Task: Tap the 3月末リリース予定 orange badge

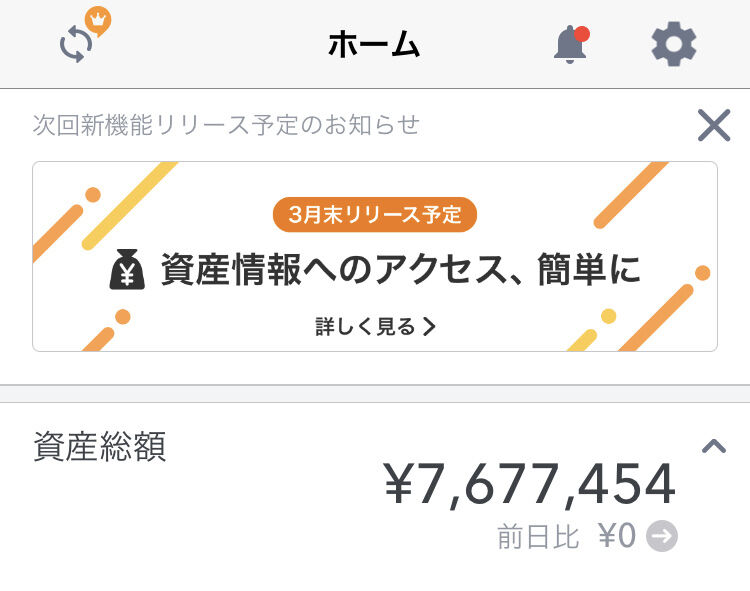Action: (375, 214)
